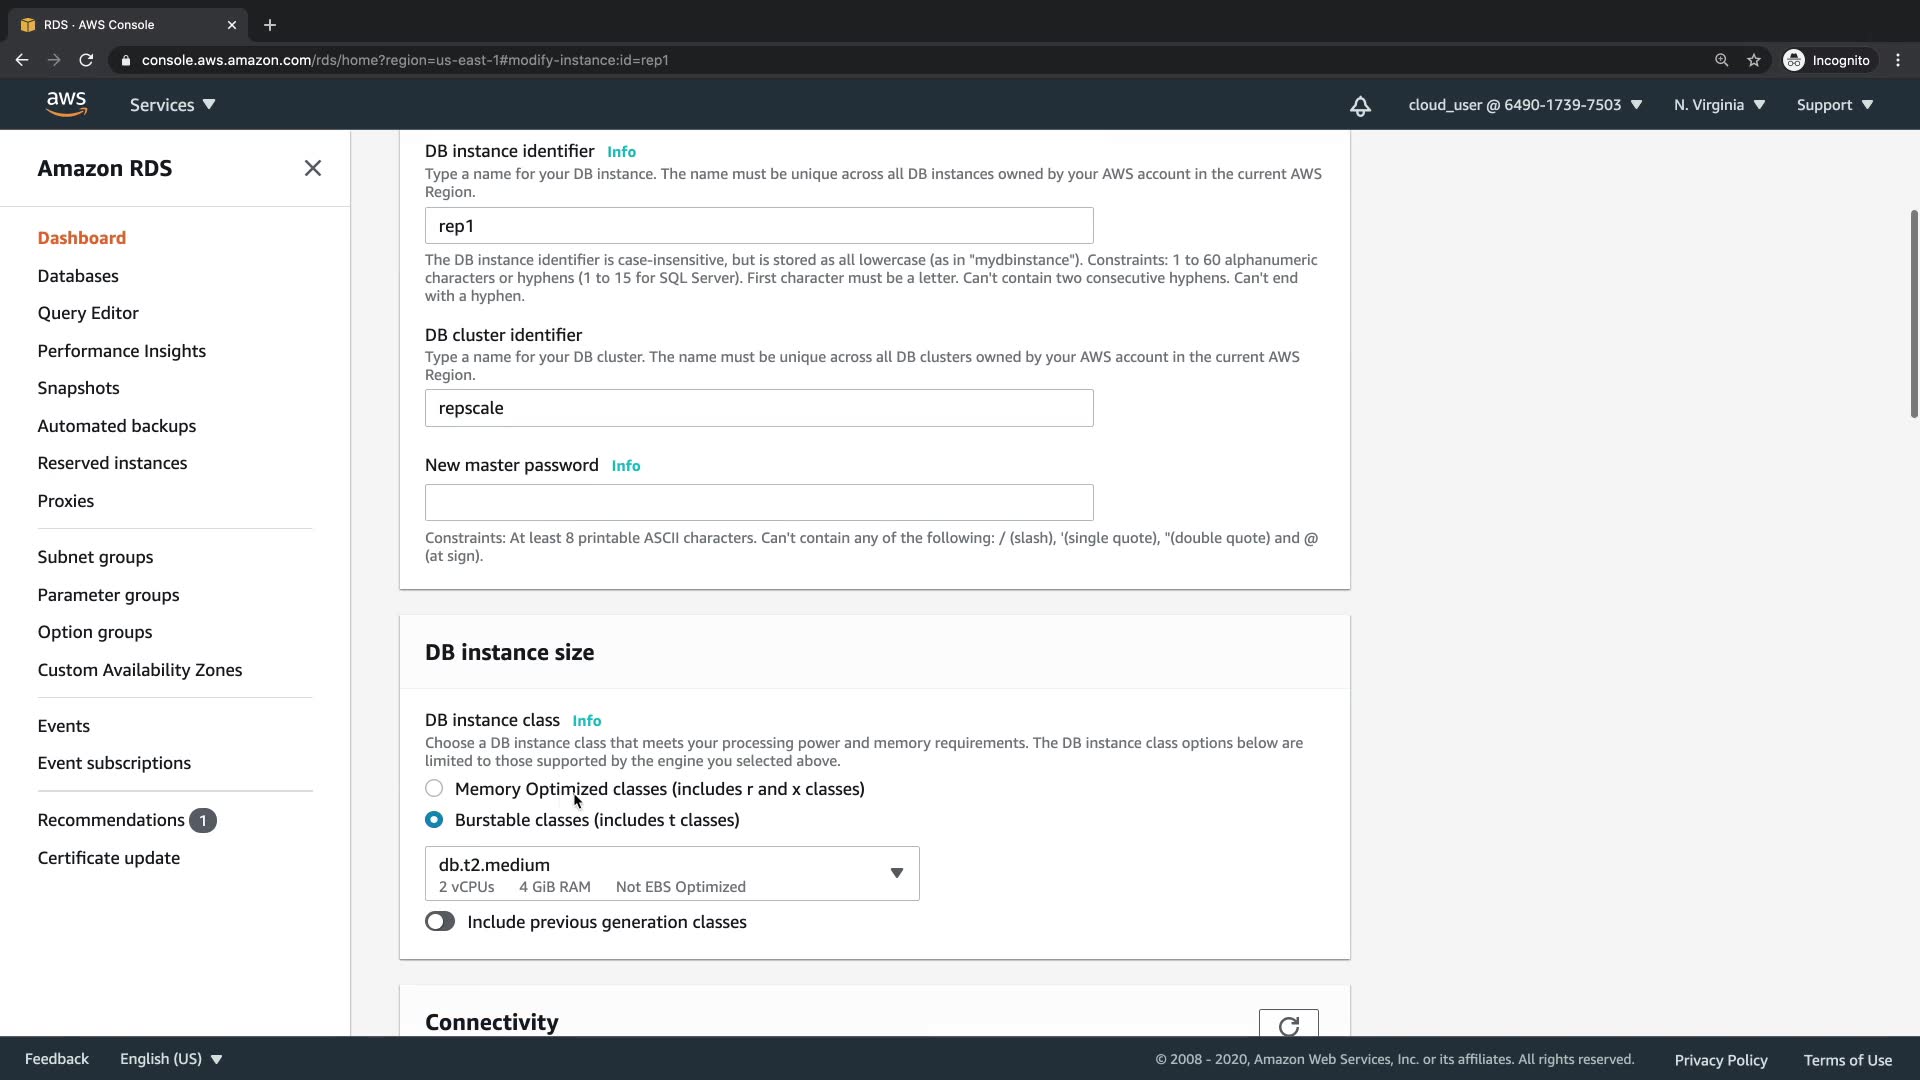Image resolution: width=1920 pixels, height=1080 pixels.
Task: Click the AWS logo home icon
Action: [66, 104]
